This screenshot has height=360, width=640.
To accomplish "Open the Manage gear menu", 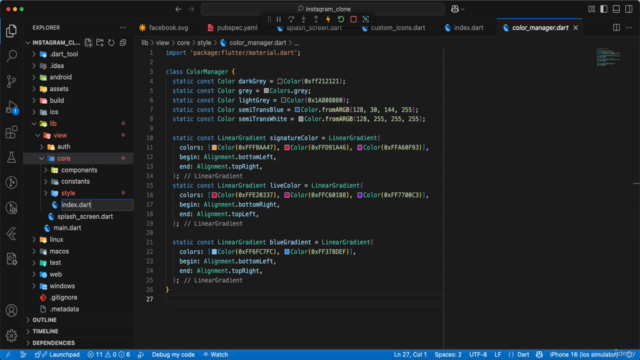I will (11, 336).
